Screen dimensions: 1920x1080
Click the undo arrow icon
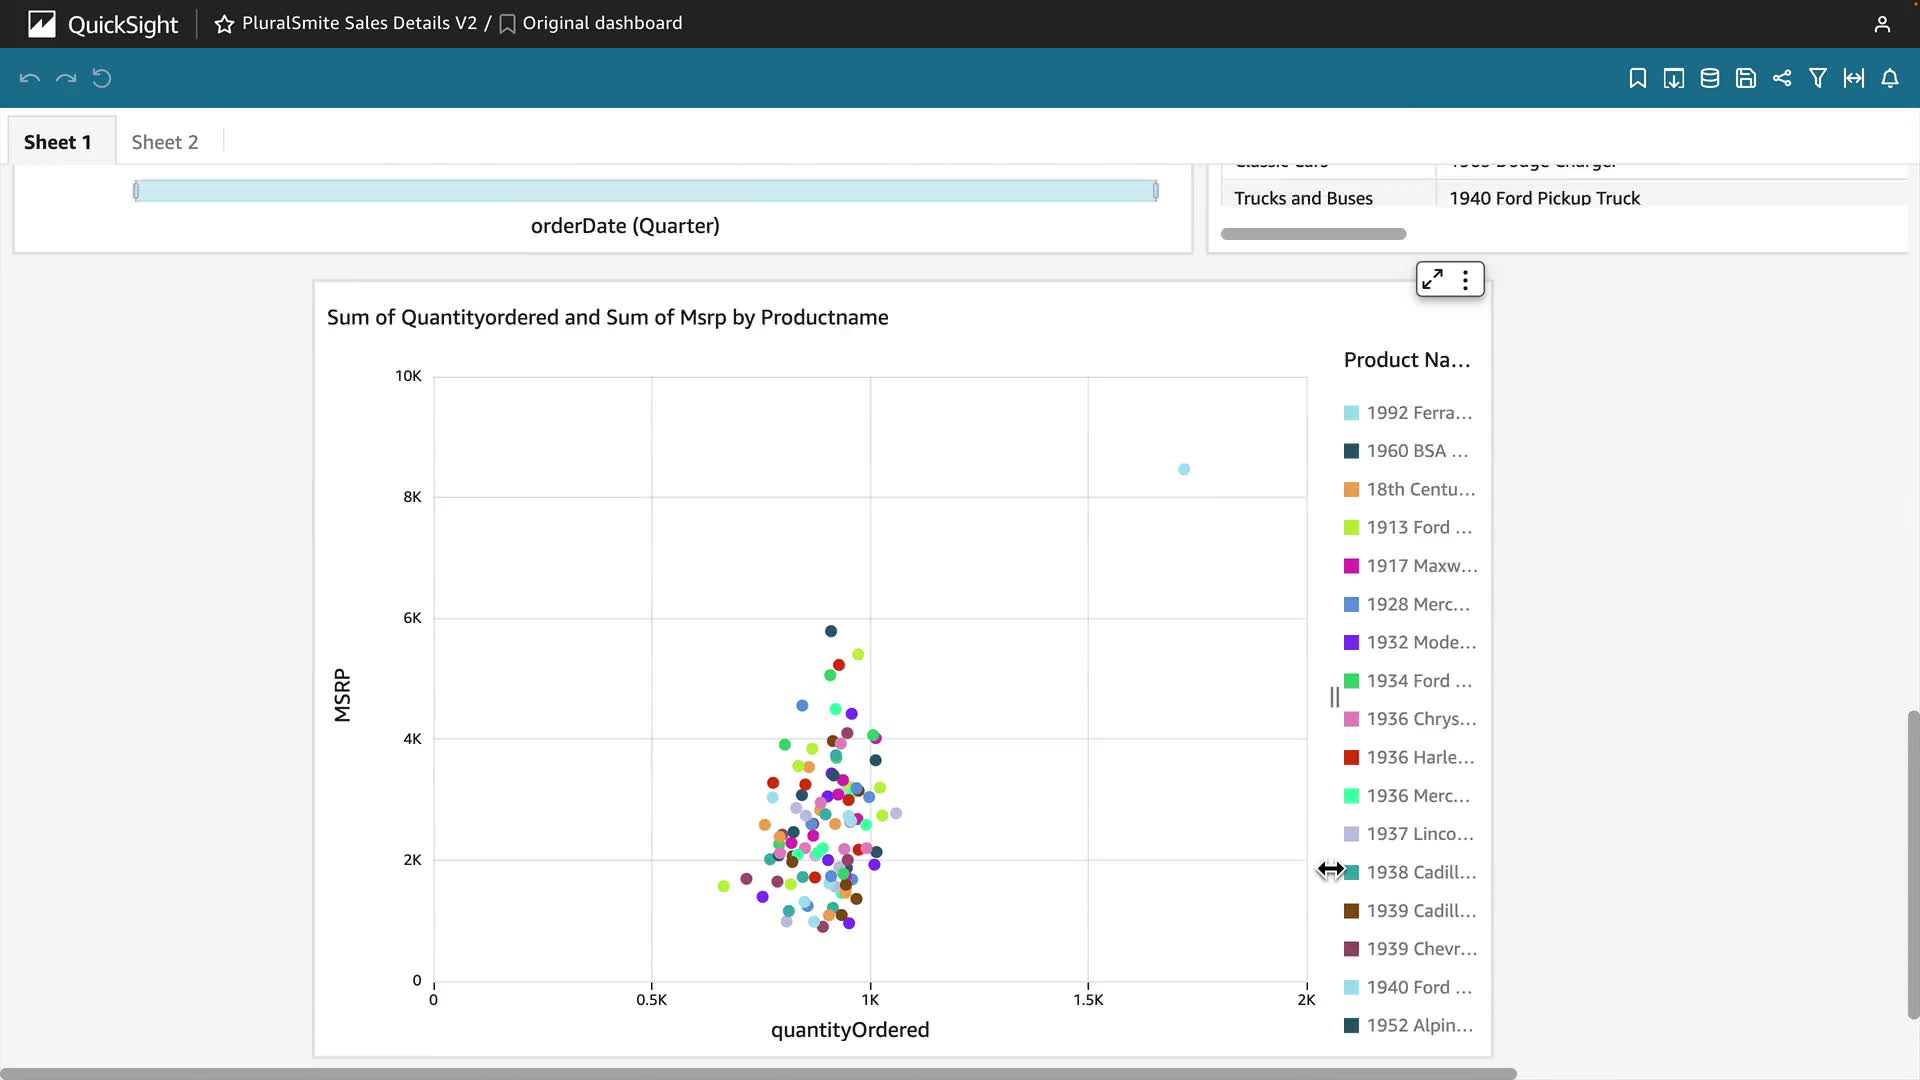coord(29,78)
